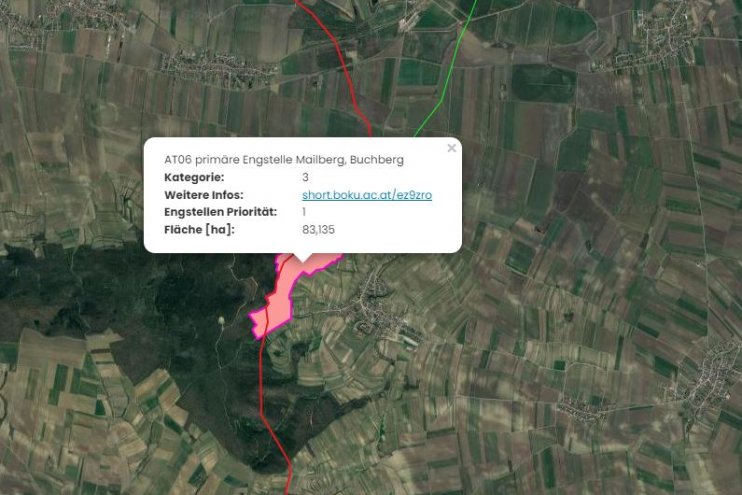
Task: Click the Engstellen Priorität value 1
Action: coord(304,212)
